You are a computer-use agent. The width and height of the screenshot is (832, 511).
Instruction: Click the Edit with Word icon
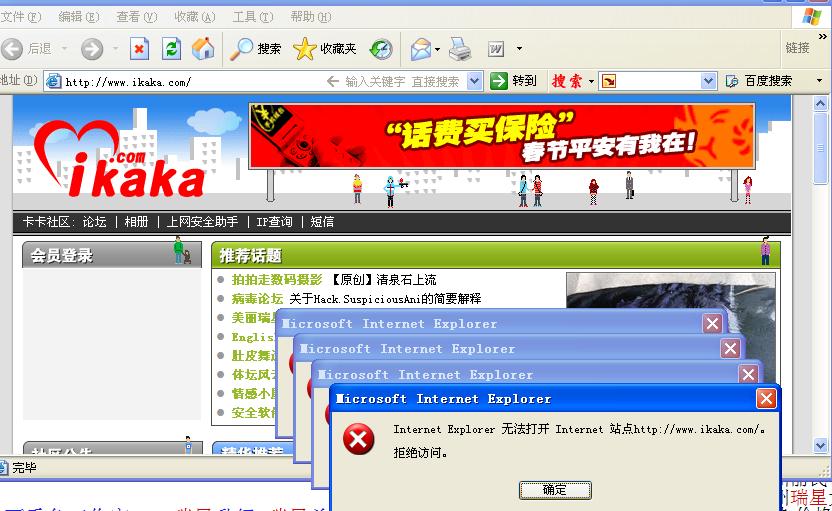coord(496,49)
